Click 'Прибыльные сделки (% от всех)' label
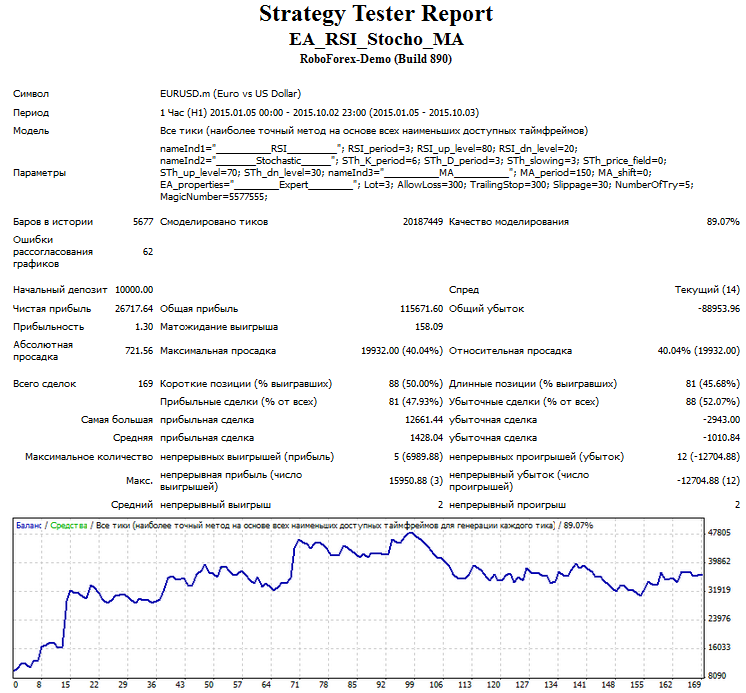The height and width of the screenshot is (693, 746). pyautogui.click(x=238, y=402)
